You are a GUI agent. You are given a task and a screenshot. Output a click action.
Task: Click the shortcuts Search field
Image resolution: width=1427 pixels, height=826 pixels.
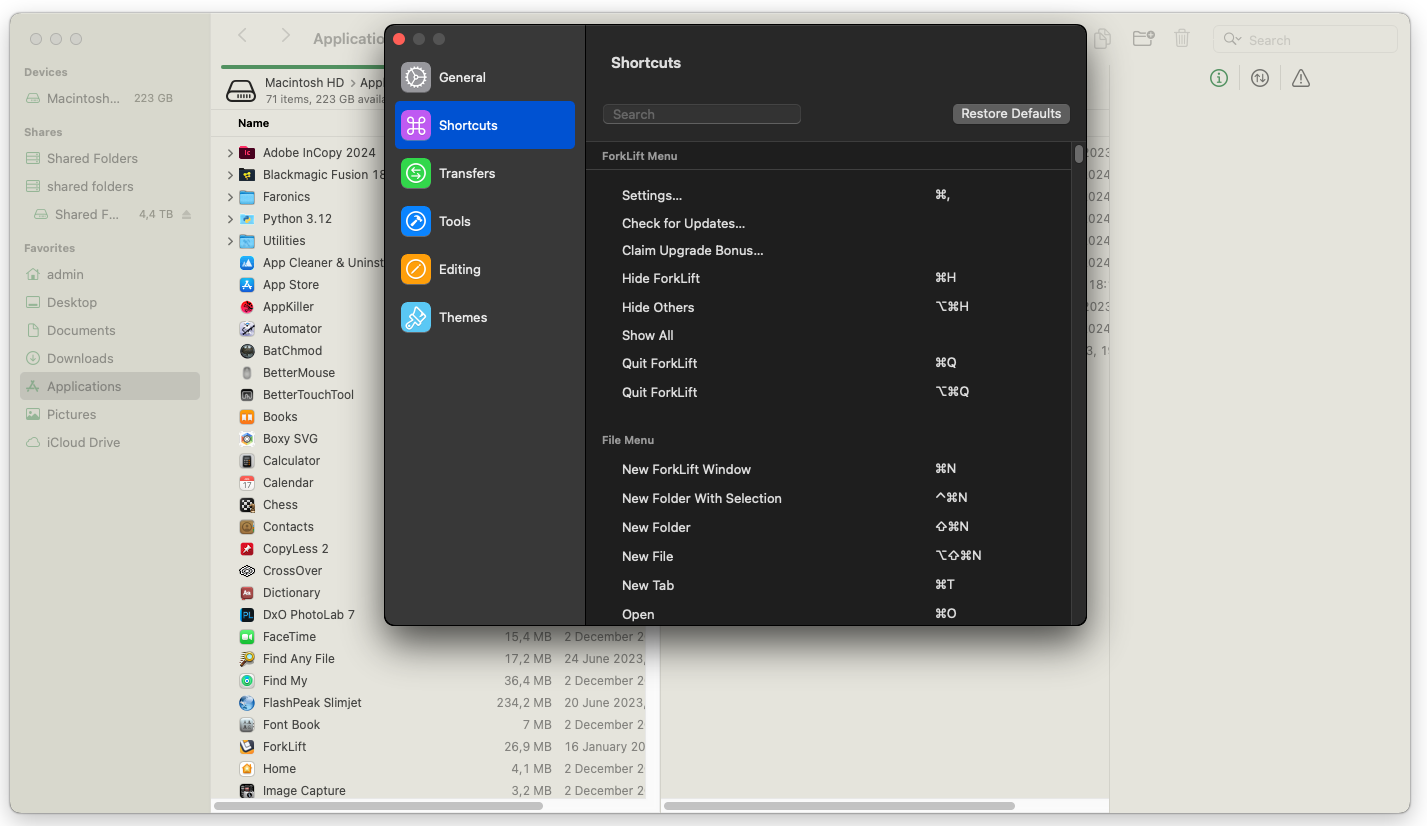701,114
